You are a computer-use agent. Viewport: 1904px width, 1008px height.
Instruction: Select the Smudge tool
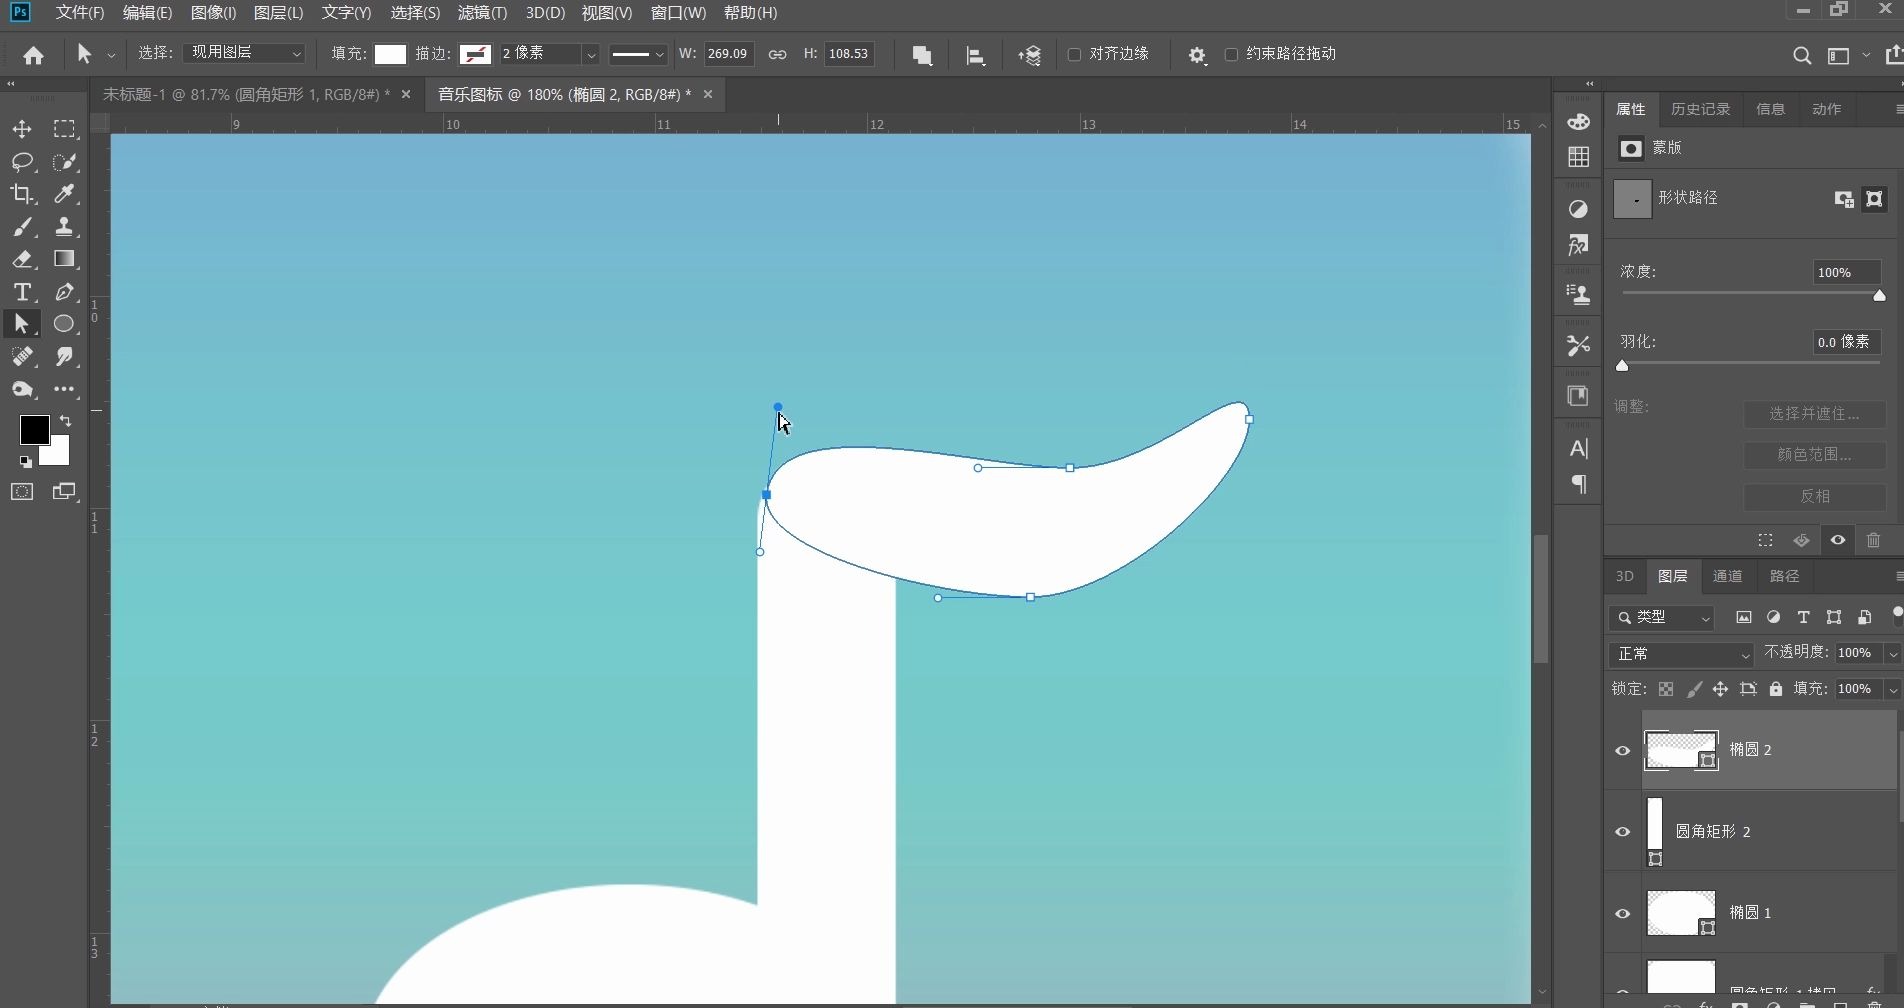[x=65, y=357]
